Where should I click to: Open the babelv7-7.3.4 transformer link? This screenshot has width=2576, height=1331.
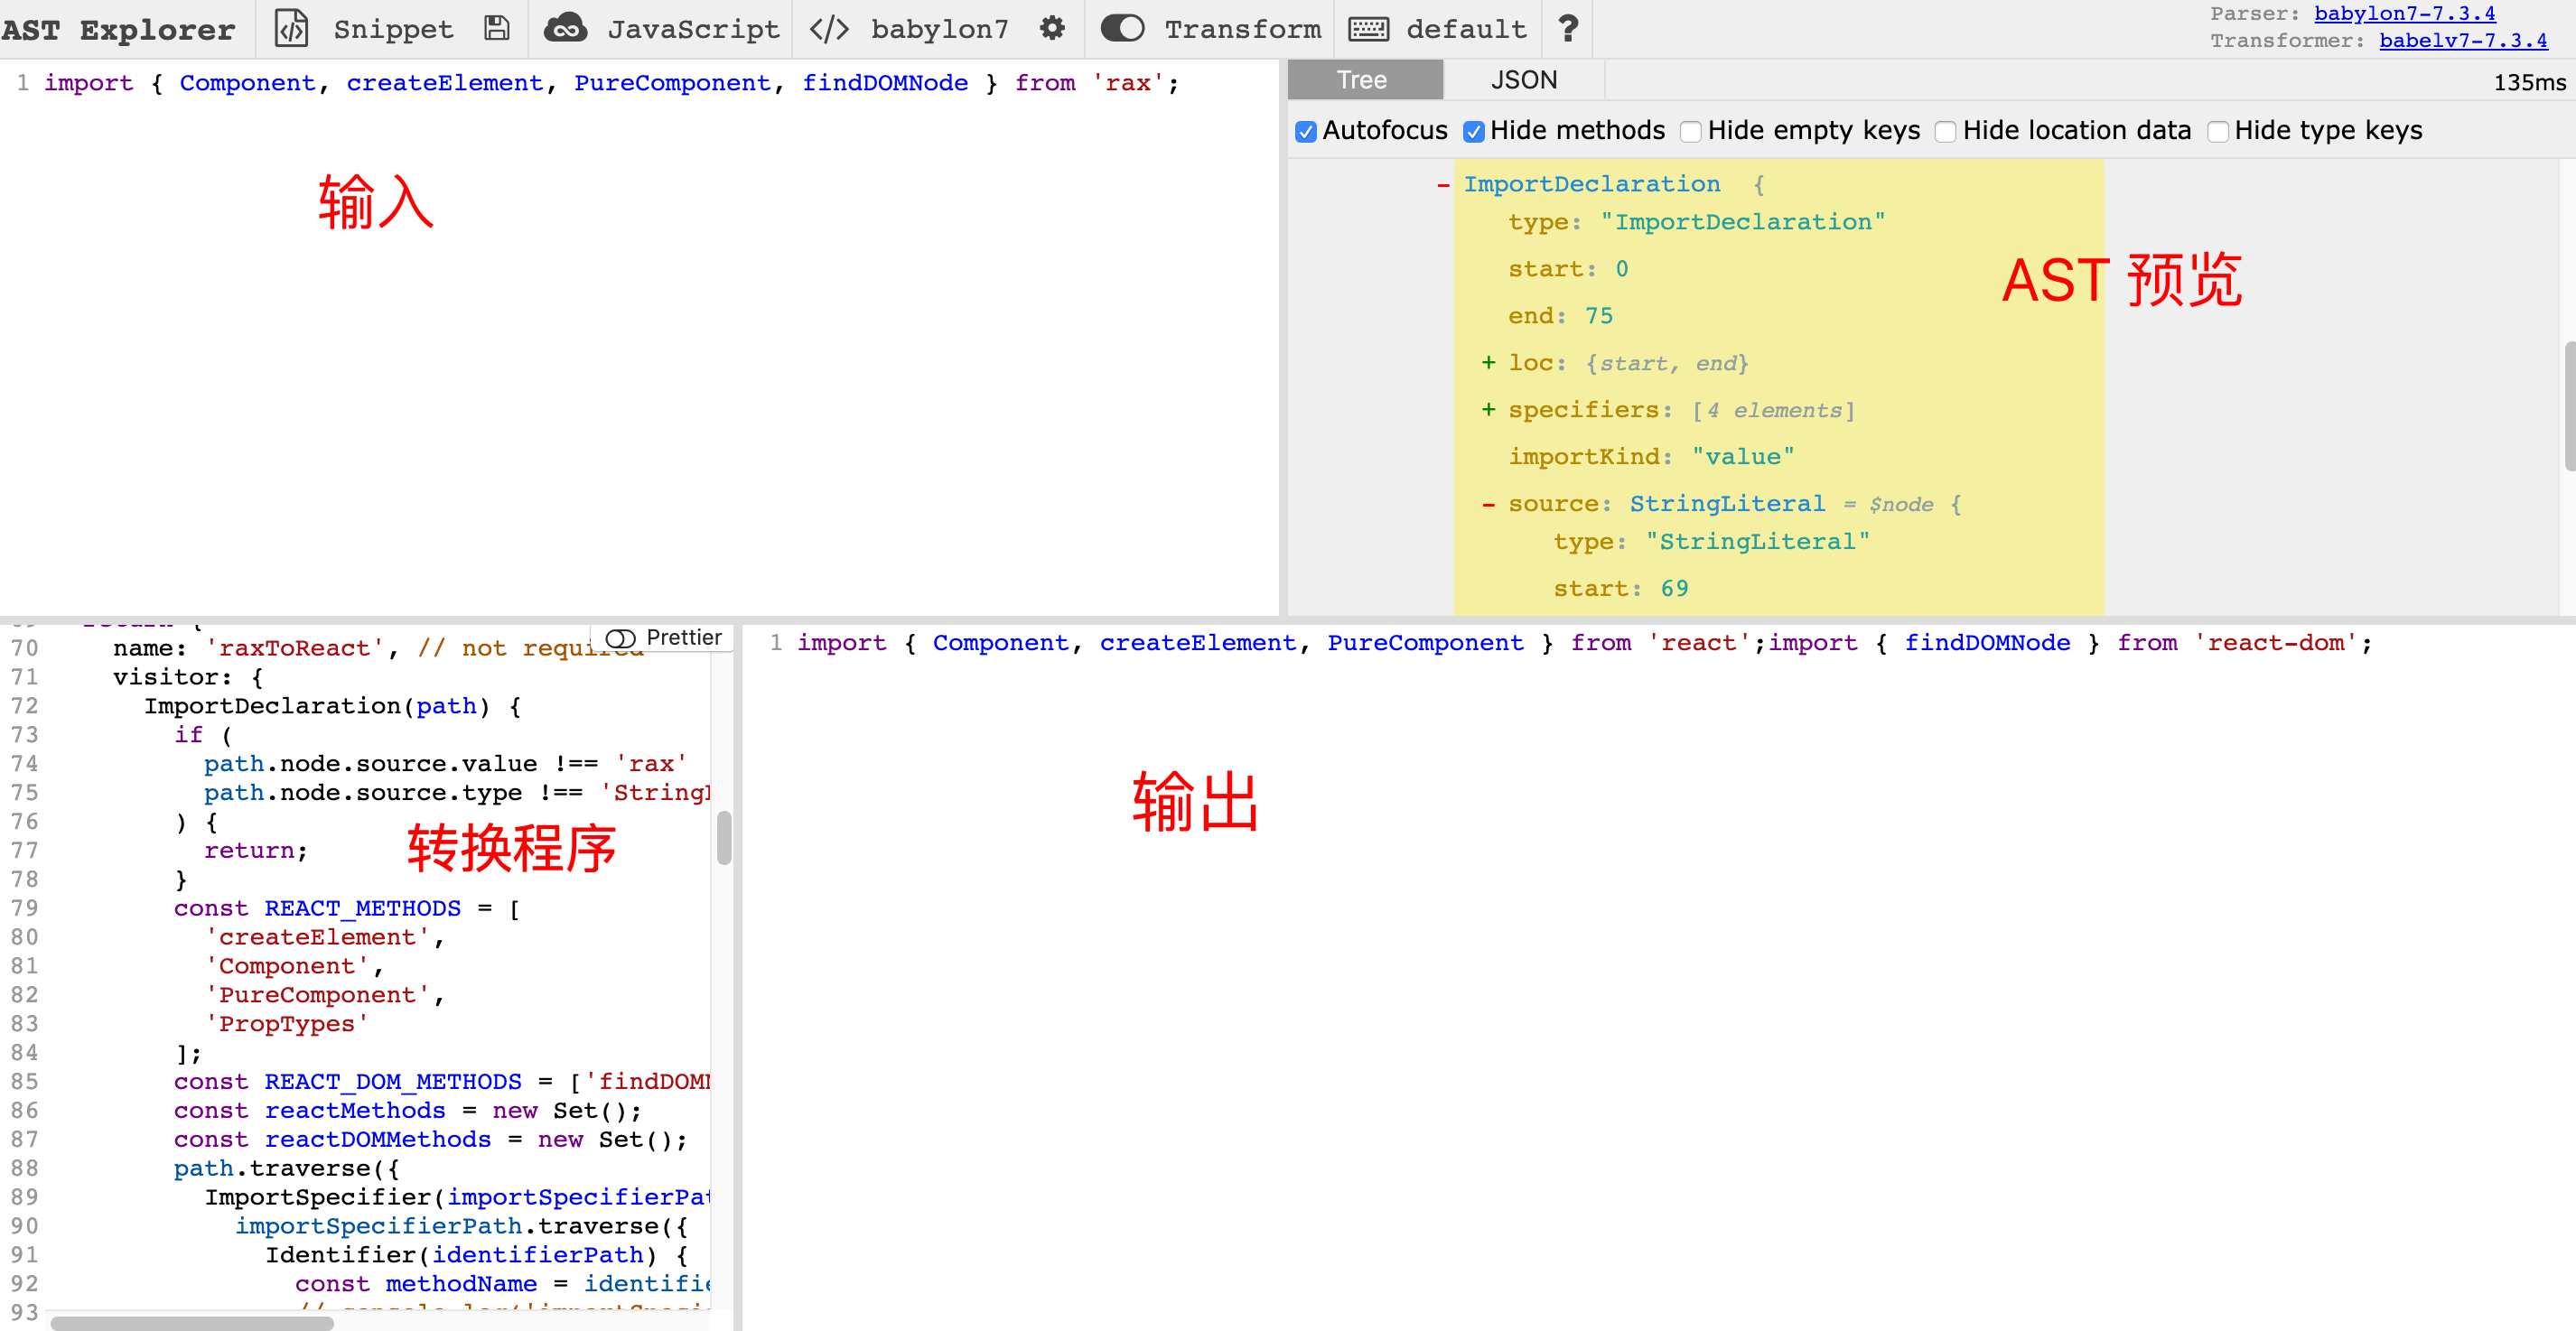click(2462, 41)
